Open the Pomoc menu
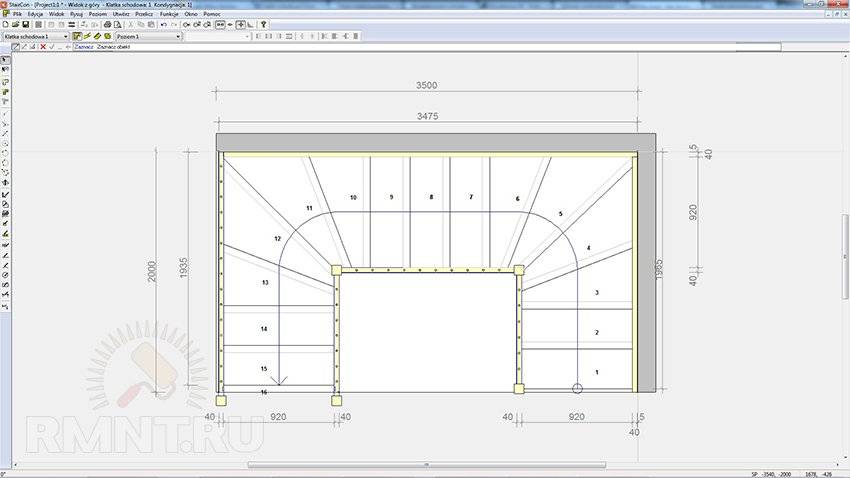This screenshot has width=850, height=478. [214, 15]
